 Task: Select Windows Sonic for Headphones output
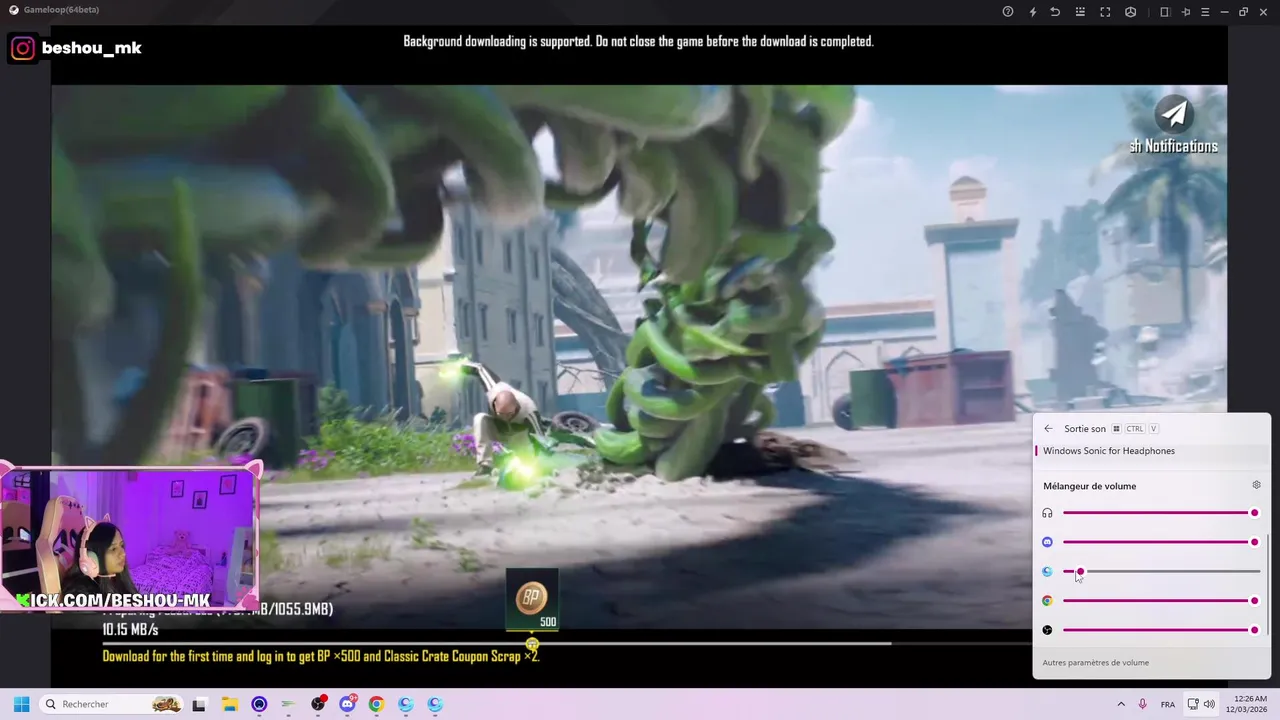1151,451
